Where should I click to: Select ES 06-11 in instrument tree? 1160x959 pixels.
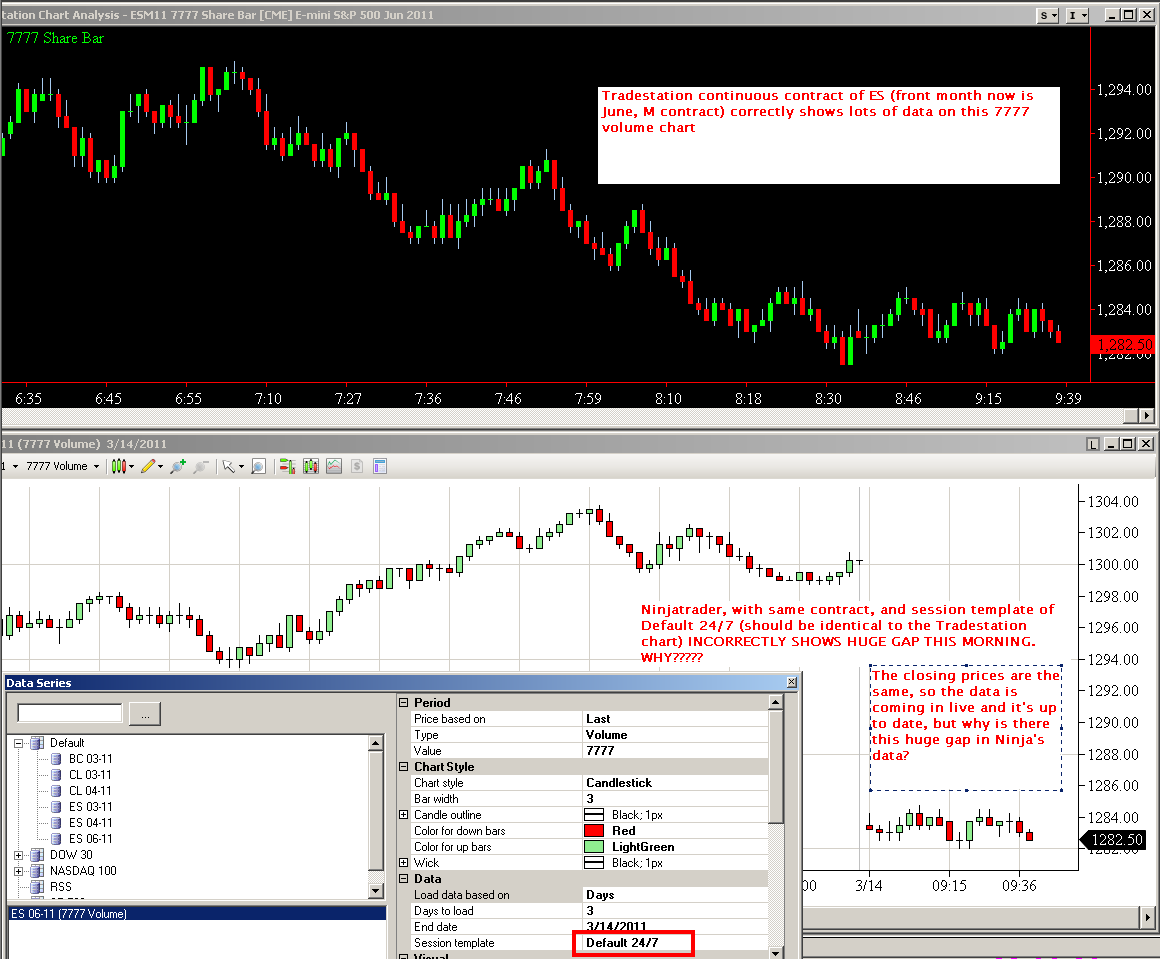pos(90,838)
